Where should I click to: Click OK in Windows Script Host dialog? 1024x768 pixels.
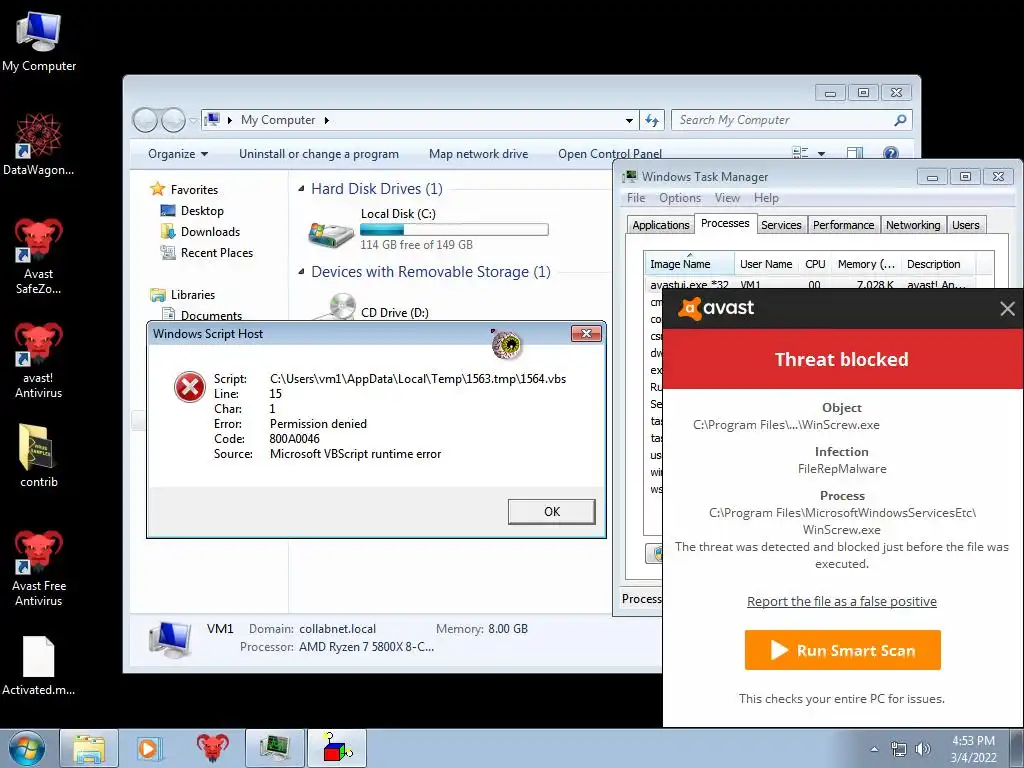tap(552, 511)
